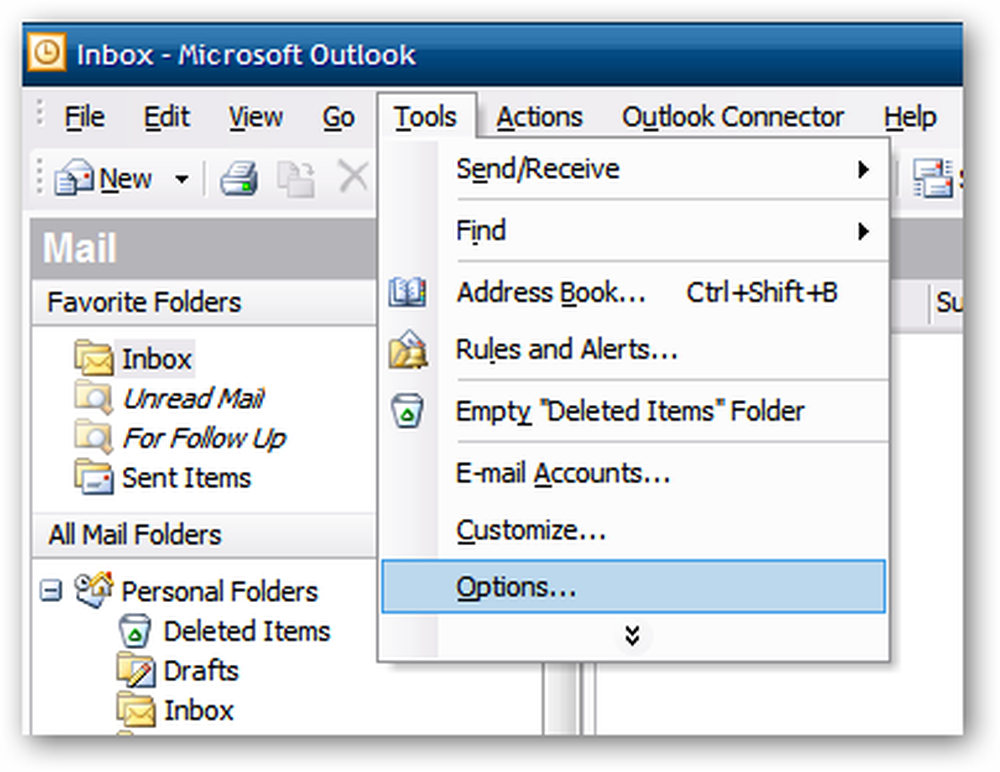Click the For Follow Up search folder icon
The image size is (1000, 772).
pos(94,436)
